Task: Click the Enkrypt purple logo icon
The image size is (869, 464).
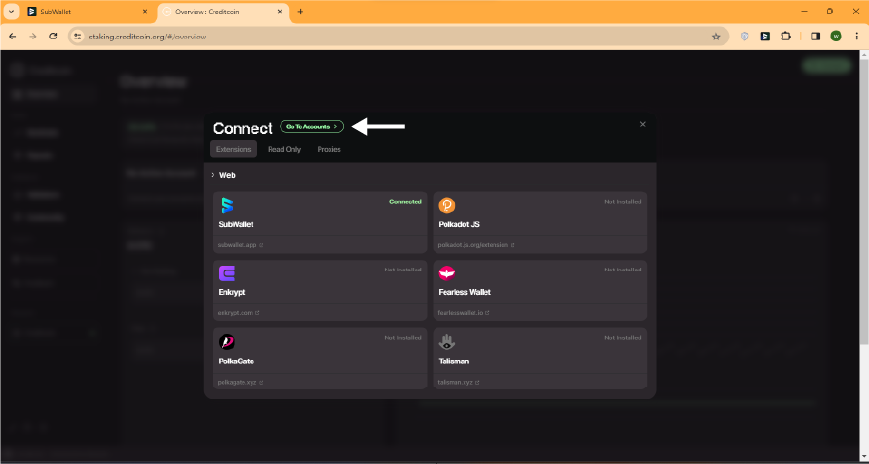Action: pyautogui.click(x=227, y=273)
